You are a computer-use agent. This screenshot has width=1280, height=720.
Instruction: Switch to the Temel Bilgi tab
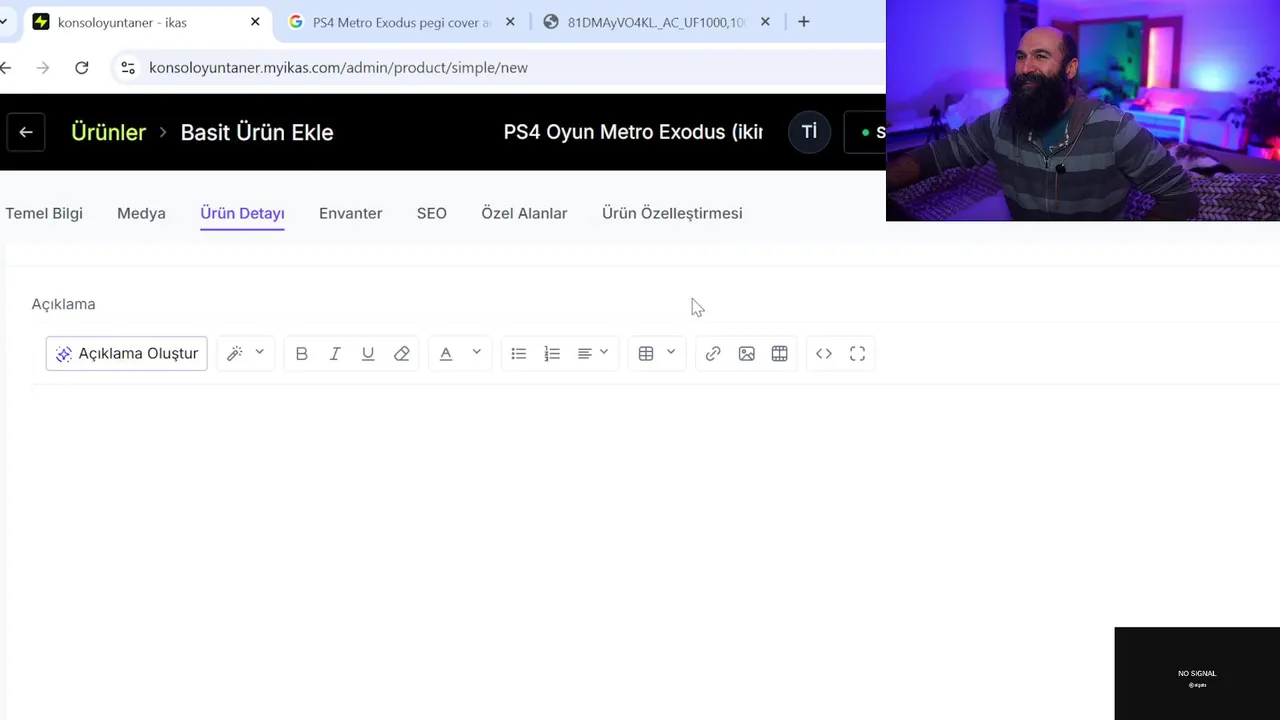44,213
